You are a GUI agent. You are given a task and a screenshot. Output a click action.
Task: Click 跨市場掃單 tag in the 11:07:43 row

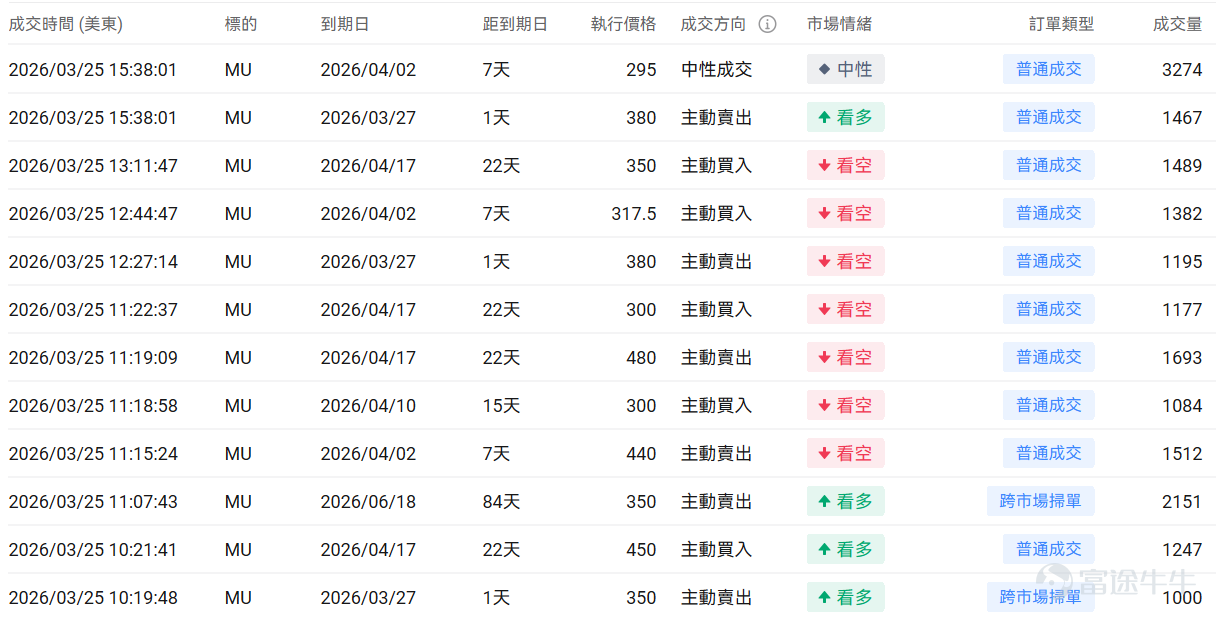coord(1041,501)
